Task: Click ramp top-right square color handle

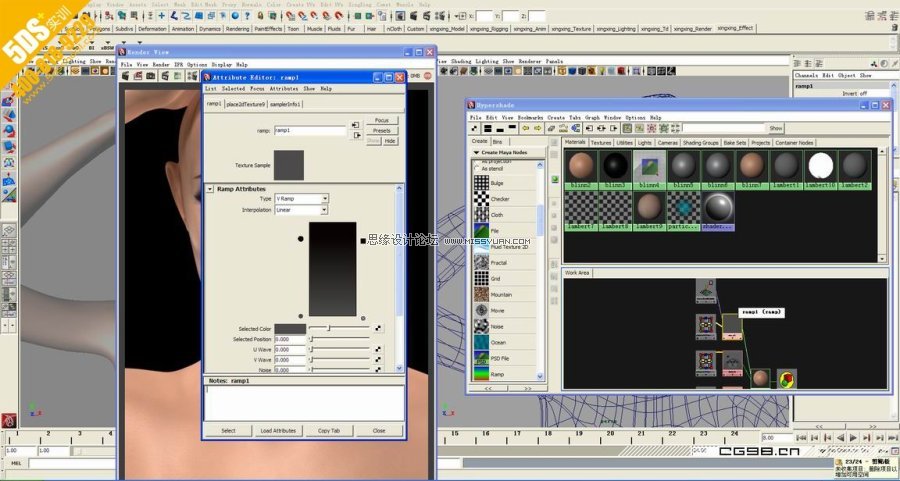Action: tap(363, 240)
